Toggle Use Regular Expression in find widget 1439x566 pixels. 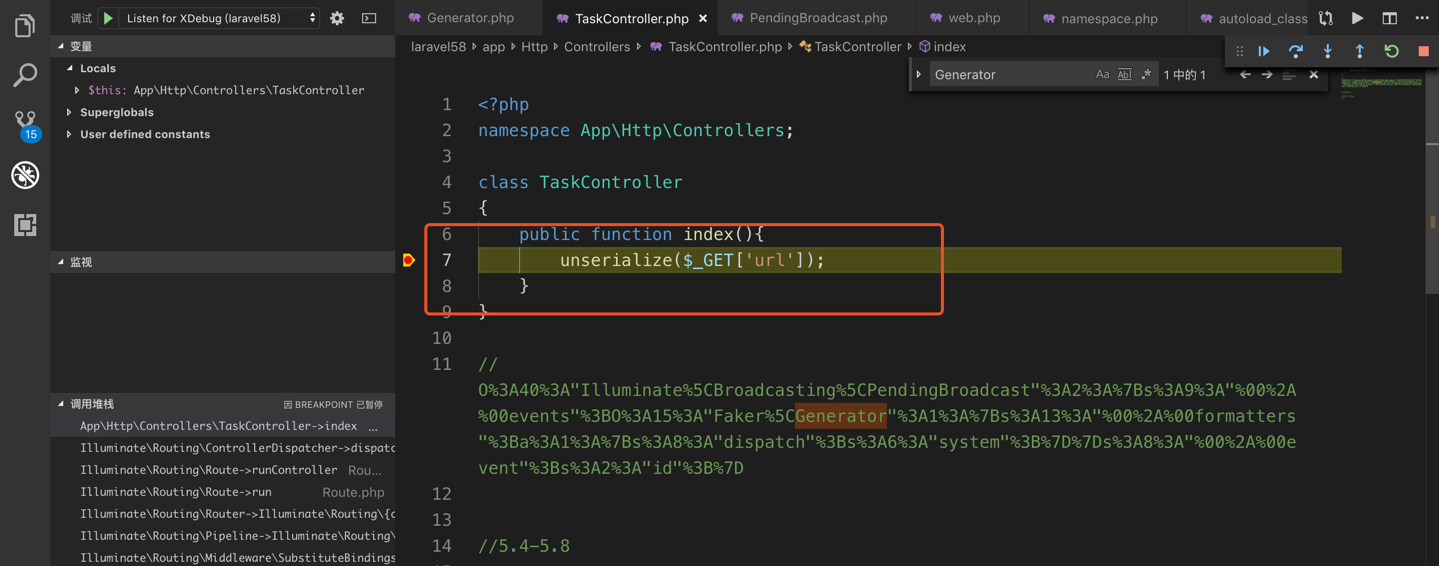1146,75
